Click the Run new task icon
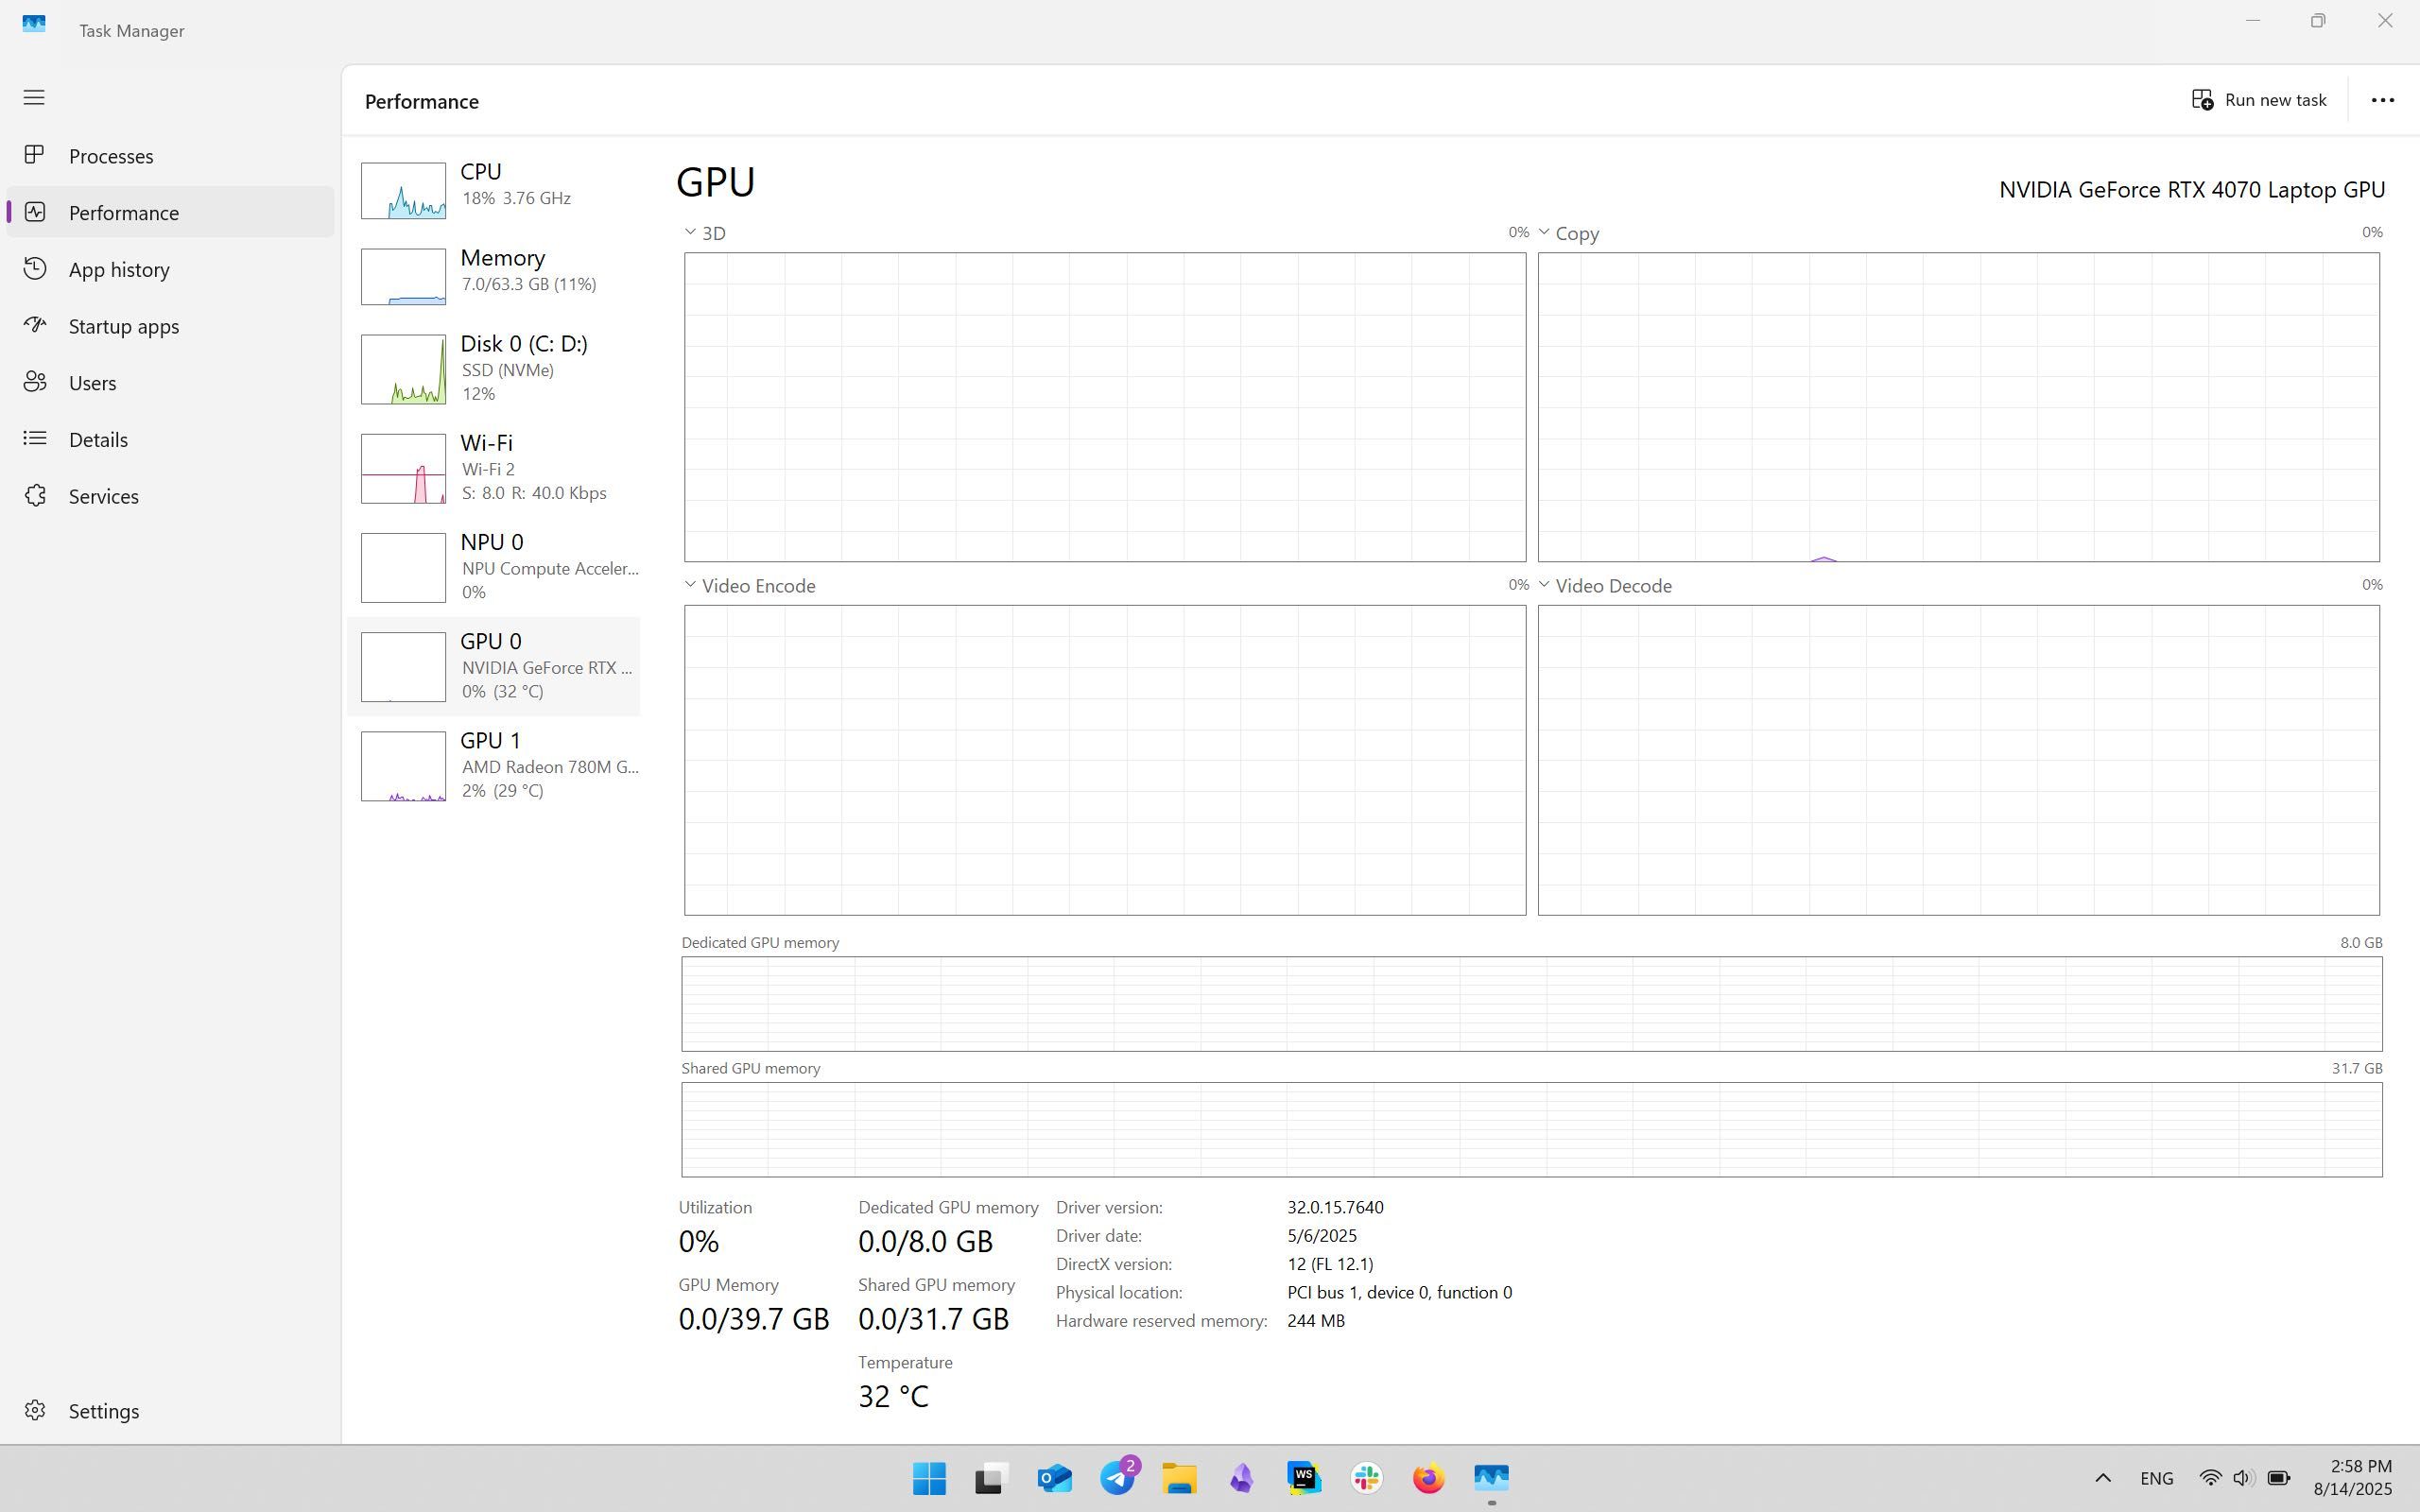The image size is (2420, 1512). click(x=2202, y=100)
